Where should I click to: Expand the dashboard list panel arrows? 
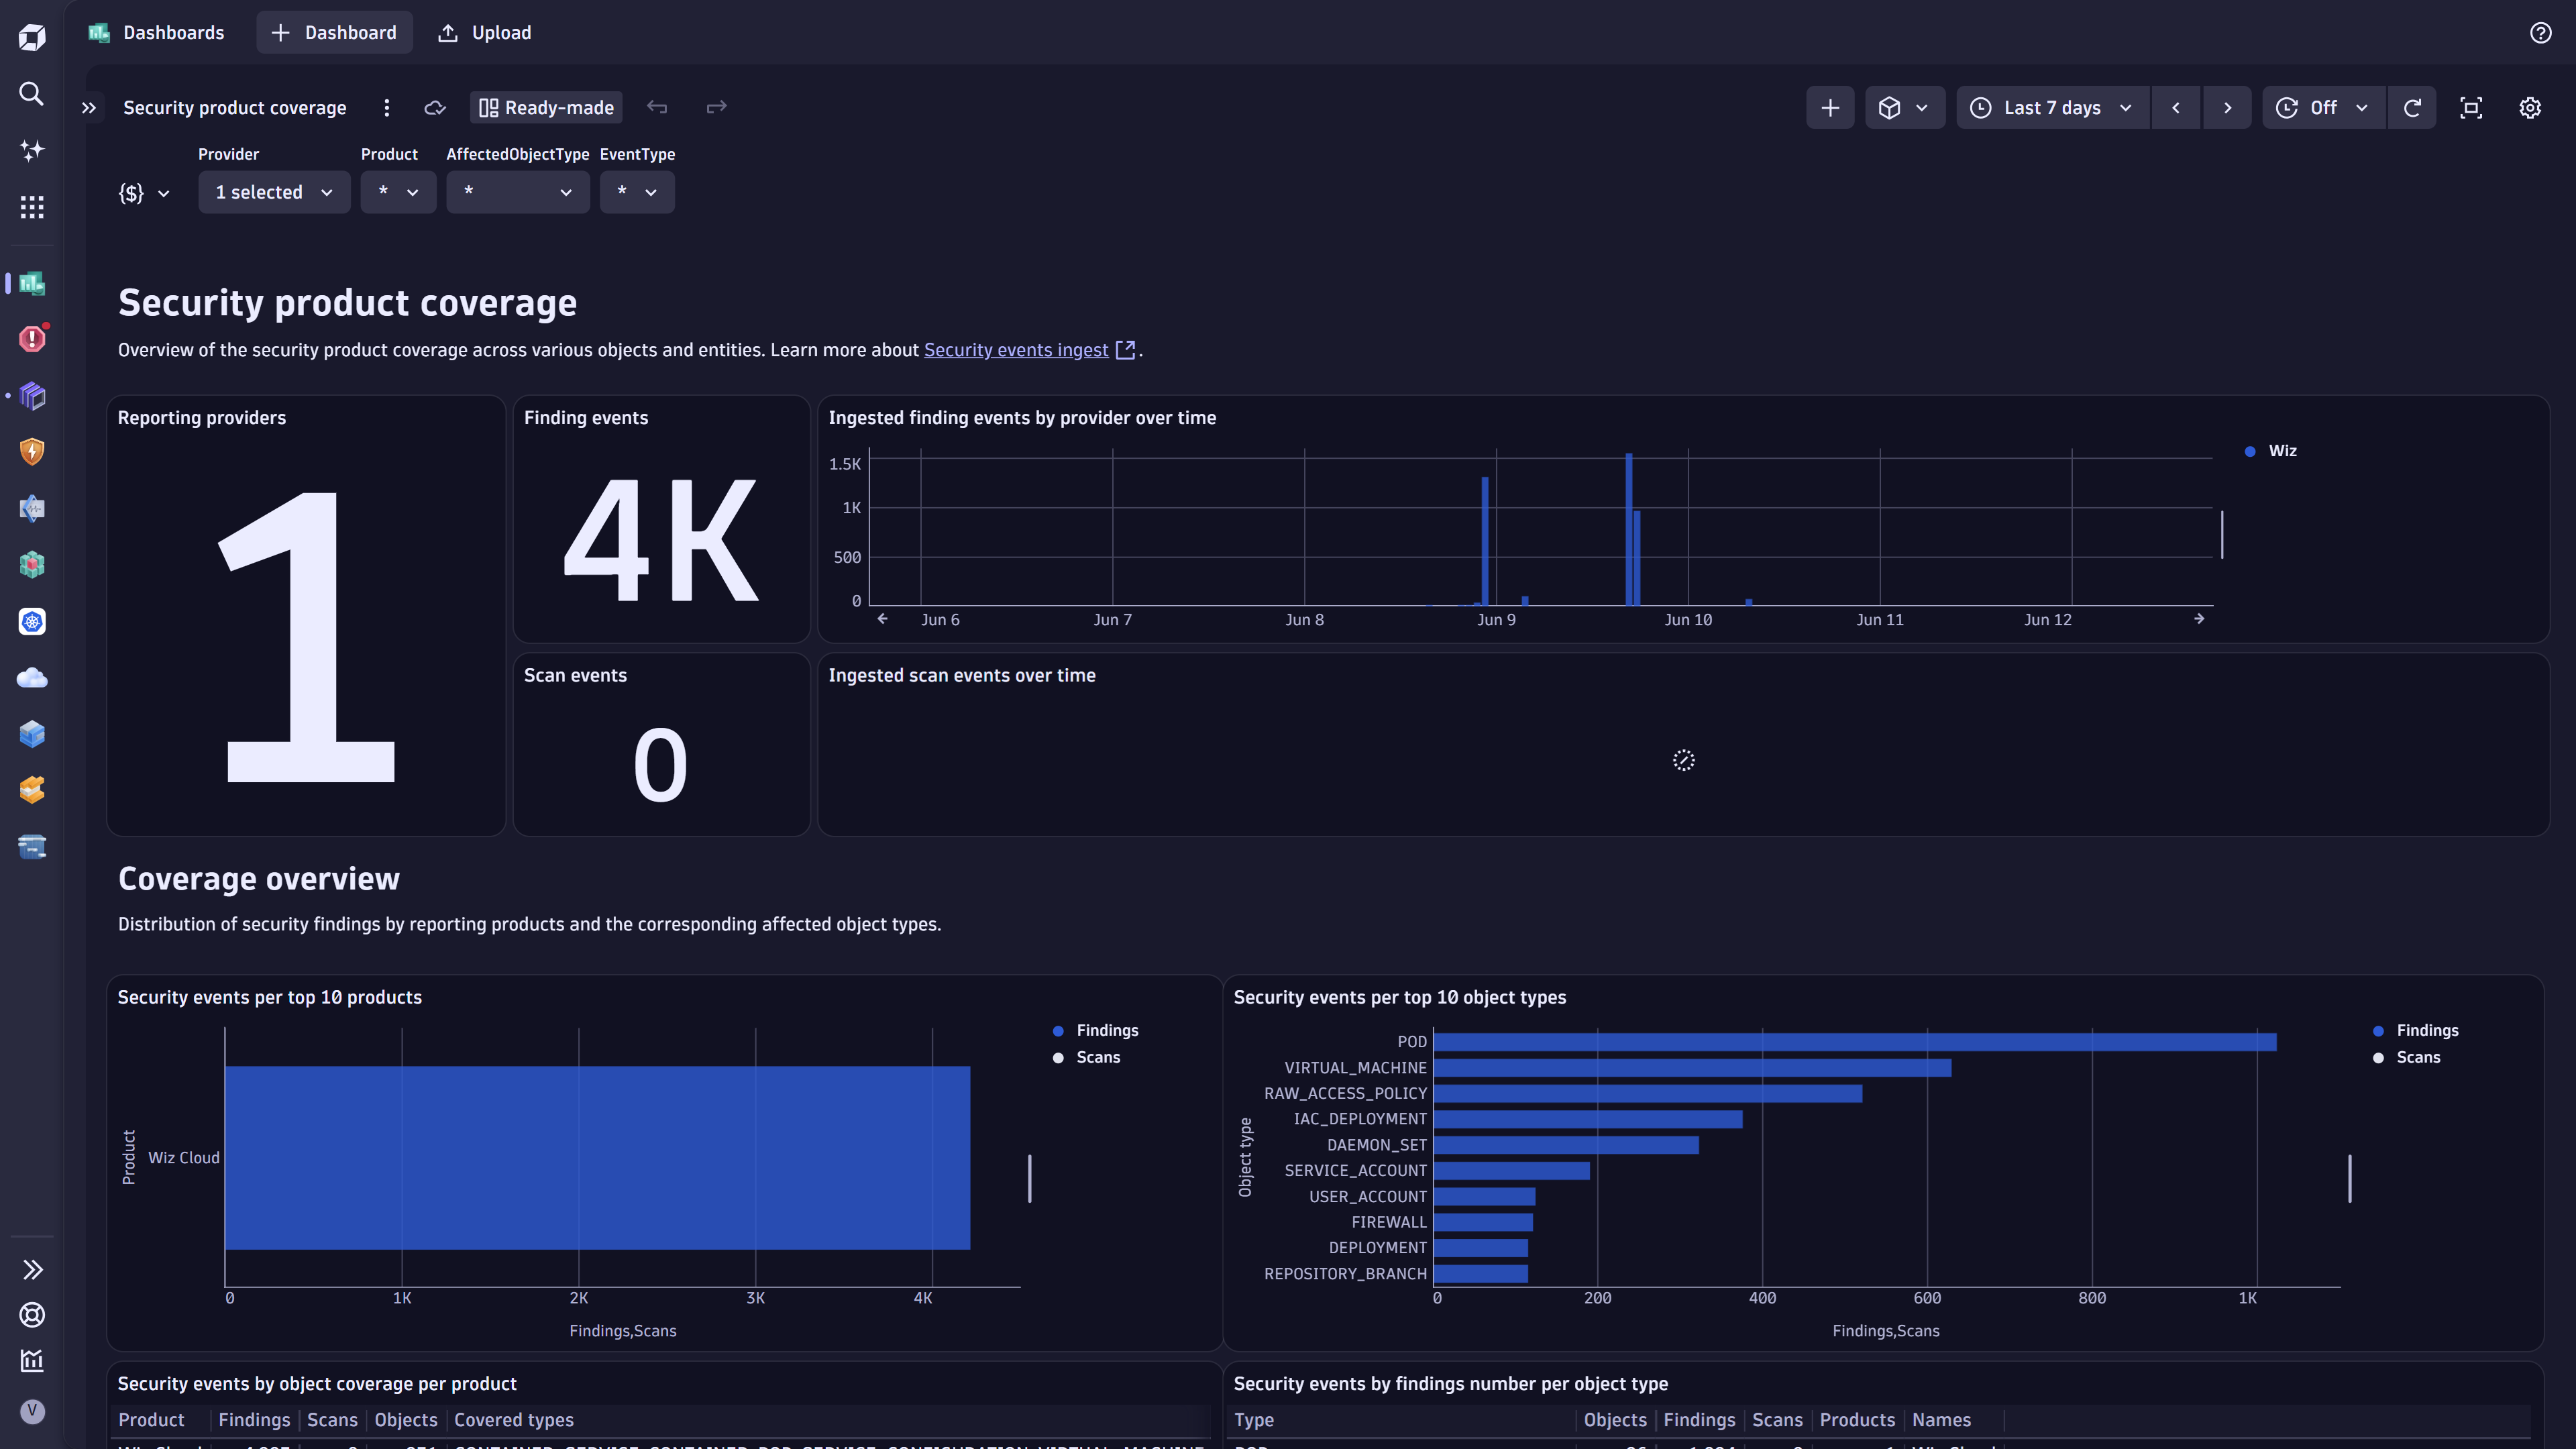(x=89, y=108)
